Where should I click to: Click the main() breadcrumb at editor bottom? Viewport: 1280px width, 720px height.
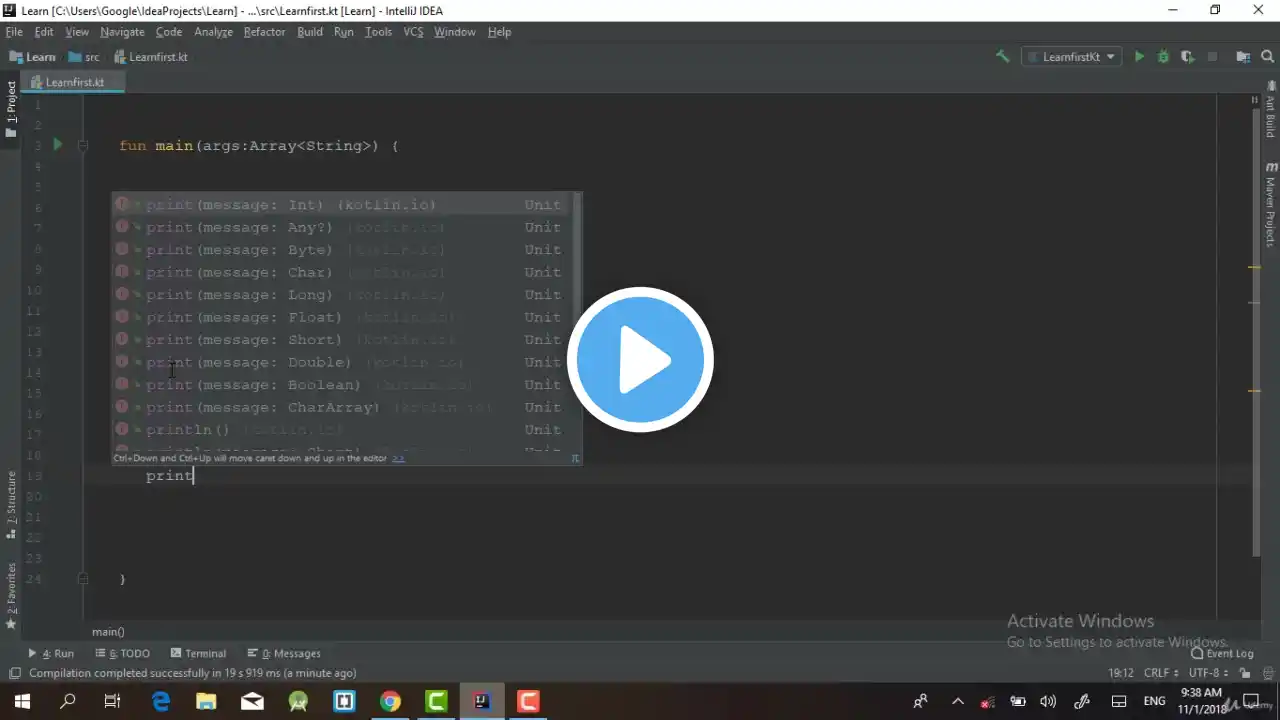(108, 632)
